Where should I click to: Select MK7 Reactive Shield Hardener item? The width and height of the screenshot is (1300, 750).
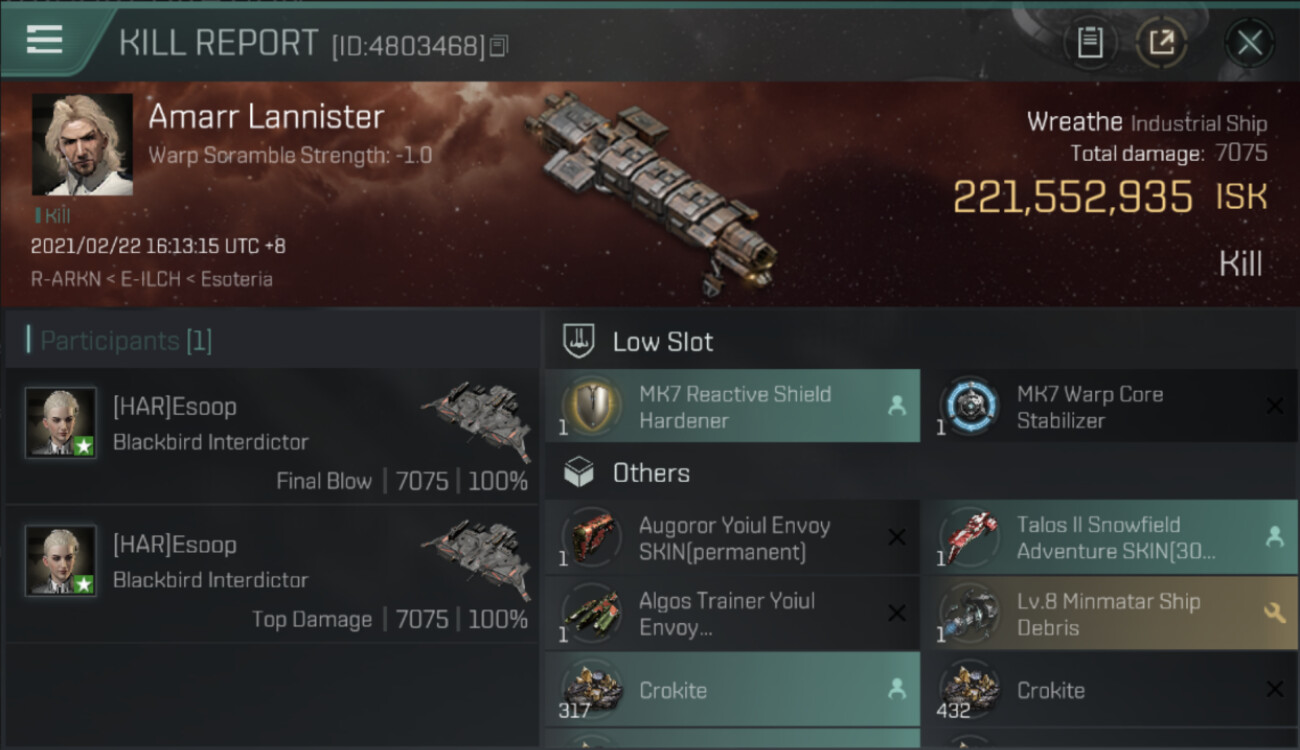[732, 407]
